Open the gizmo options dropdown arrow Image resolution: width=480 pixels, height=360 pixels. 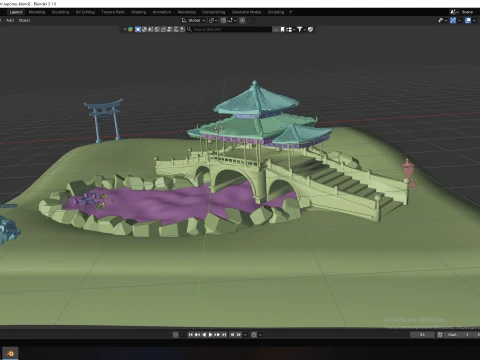pyautogui.click(x=459, y=21)
